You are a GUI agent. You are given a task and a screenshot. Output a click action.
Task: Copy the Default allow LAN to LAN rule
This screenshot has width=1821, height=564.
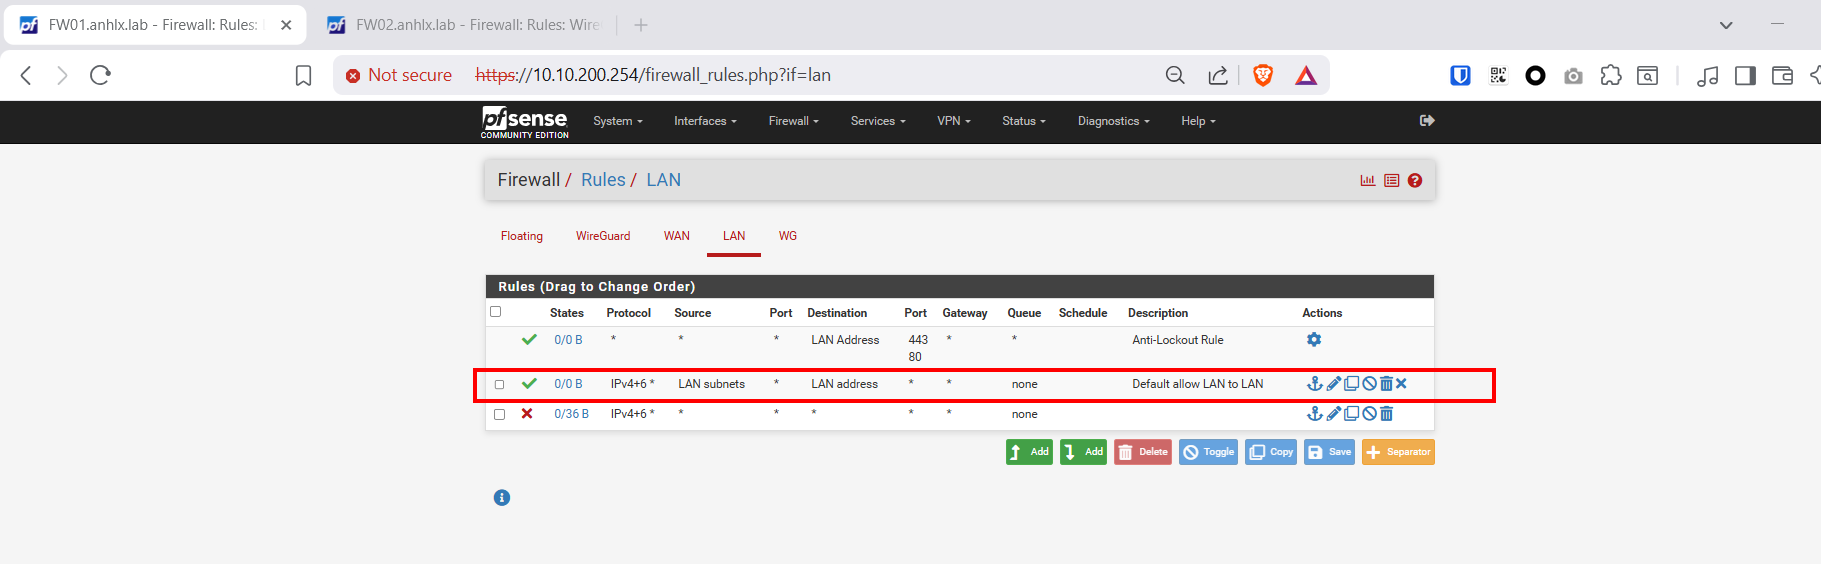pos(1351,384)
